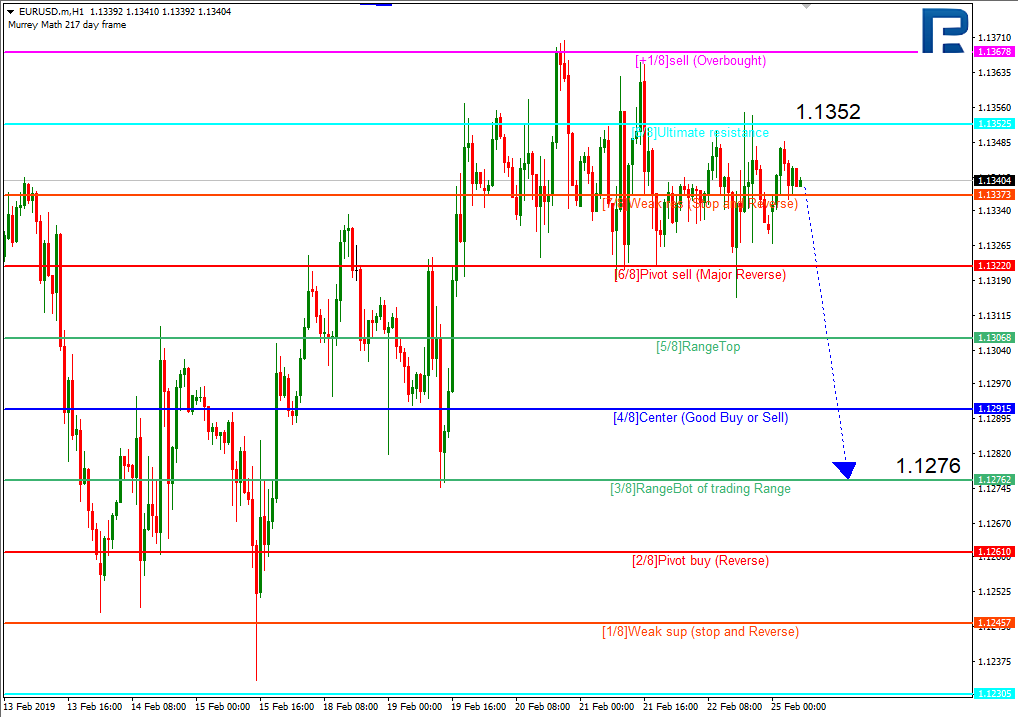Click the 1.1276 target price annotation
This screenshot has height=717, width=1018.
pyautogui.click(x=928, y=466)
